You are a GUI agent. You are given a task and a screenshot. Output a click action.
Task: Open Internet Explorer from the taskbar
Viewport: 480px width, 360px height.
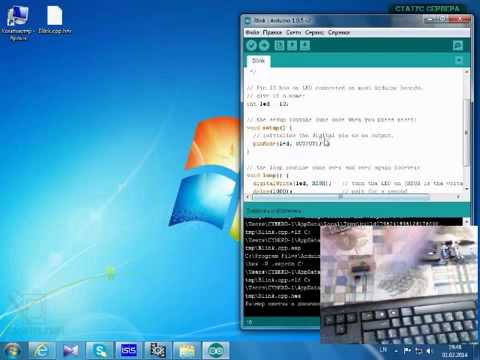click(41, 350)
